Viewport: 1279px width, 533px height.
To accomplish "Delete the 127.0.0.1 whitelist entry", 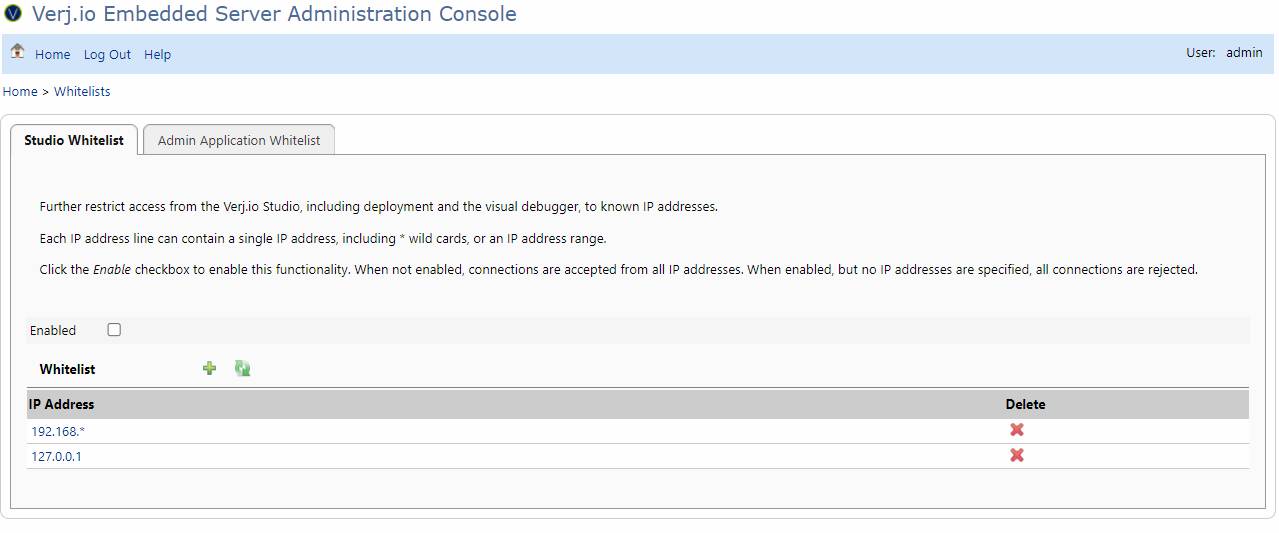I will pyautogui.click(x=1016, y=456).
